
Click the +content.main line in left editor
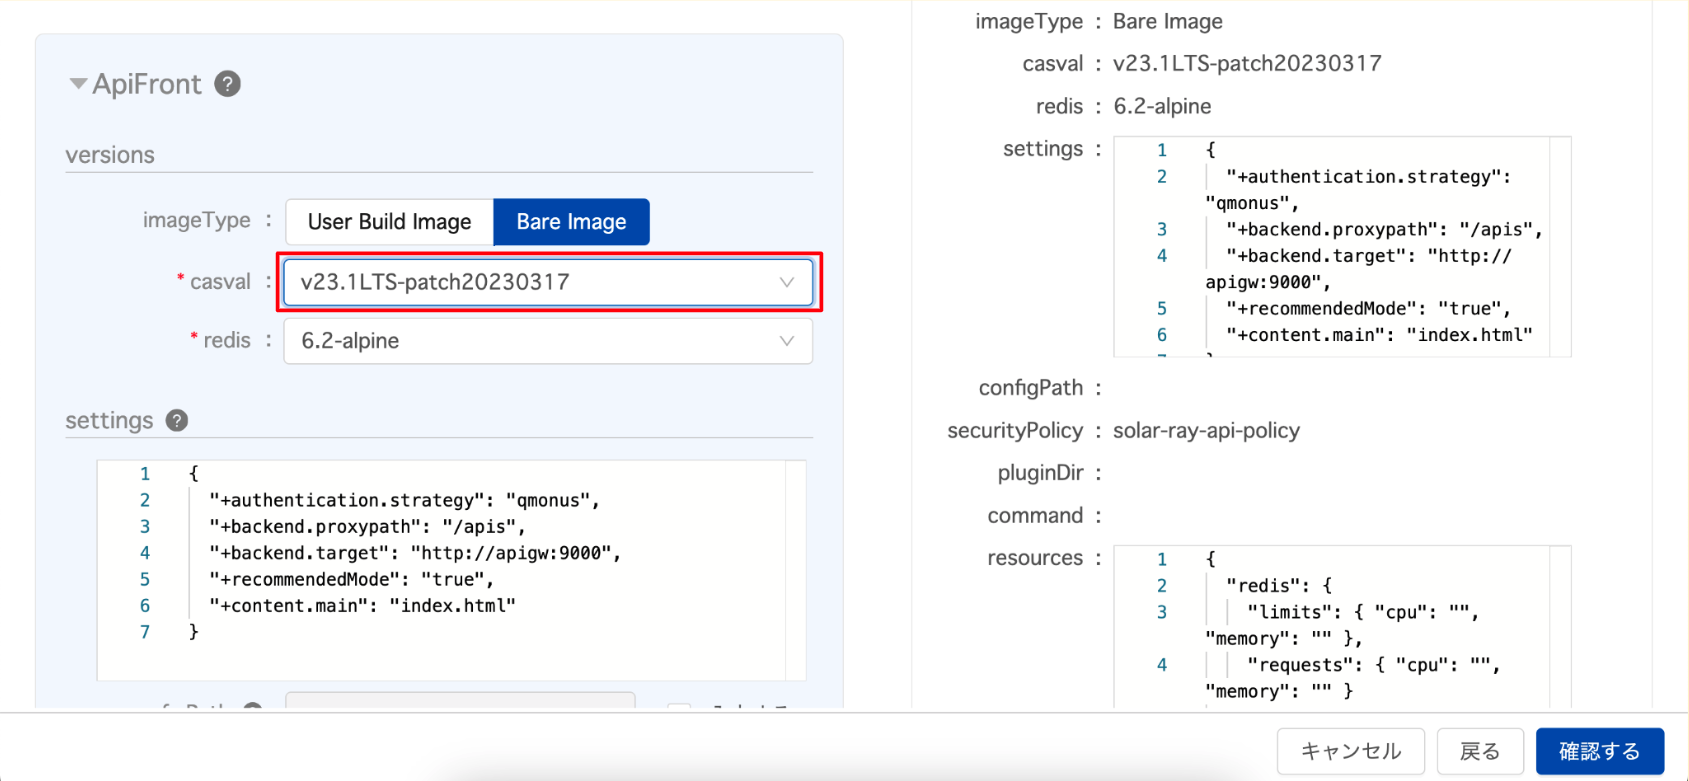click(362, 606)
